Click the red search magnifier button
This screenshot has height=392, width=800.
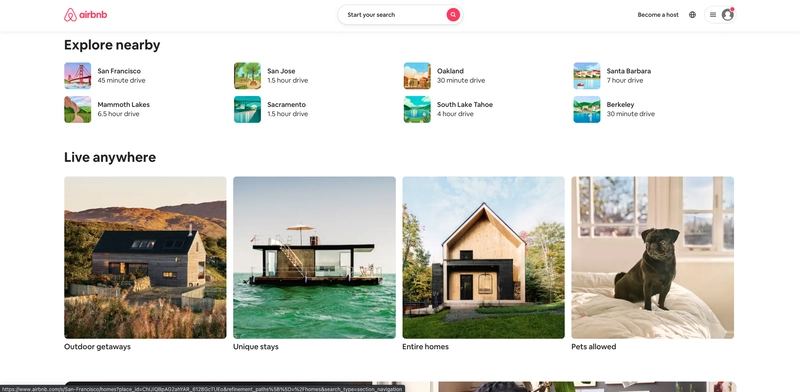[x=453, y=15]
